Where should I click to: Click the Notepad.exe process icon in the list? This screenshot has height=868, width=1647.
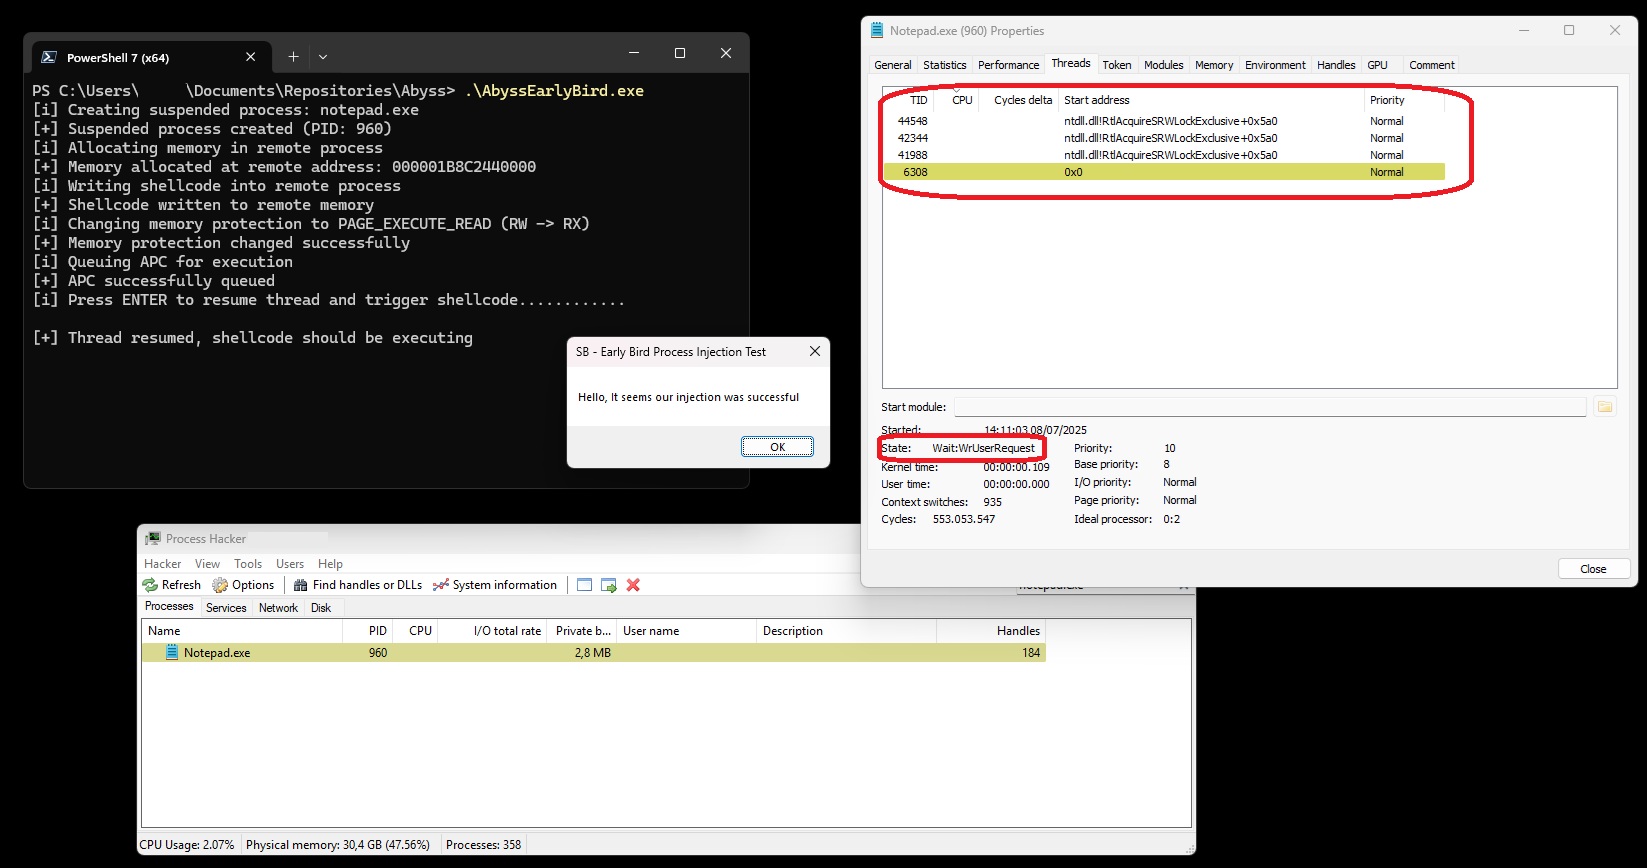pyautogui.click(x=172, y=653)
